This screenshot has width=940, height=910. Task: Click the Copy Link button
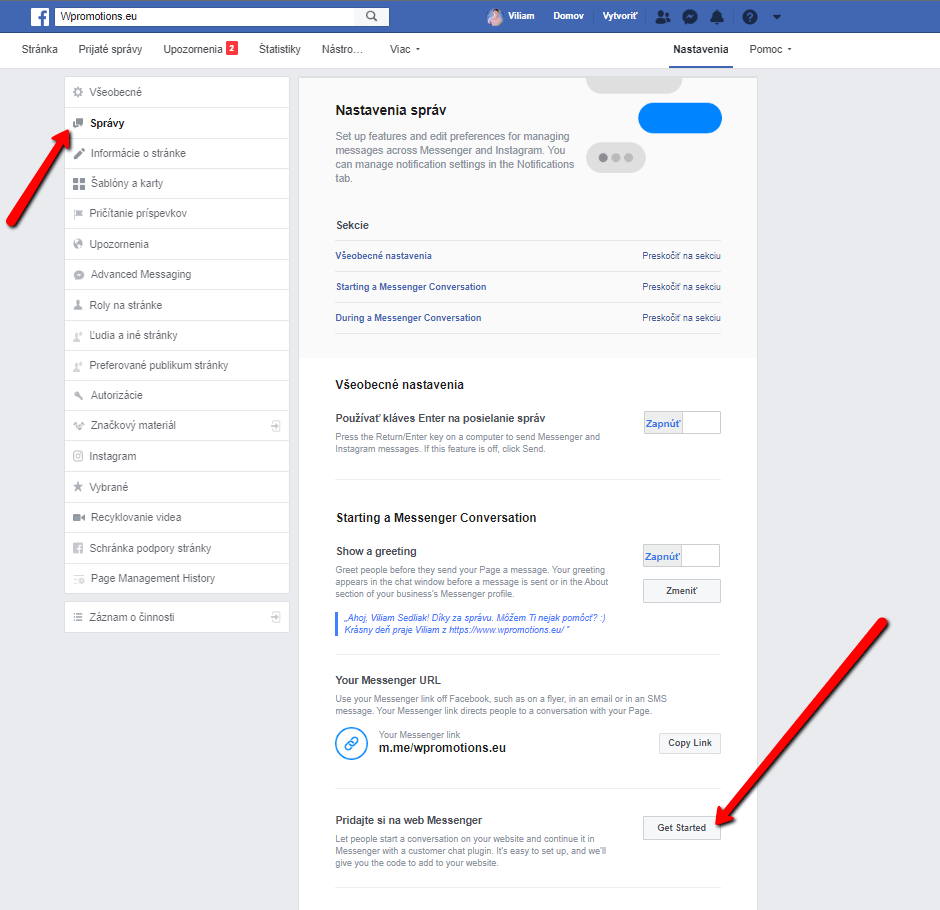[690, 743]
